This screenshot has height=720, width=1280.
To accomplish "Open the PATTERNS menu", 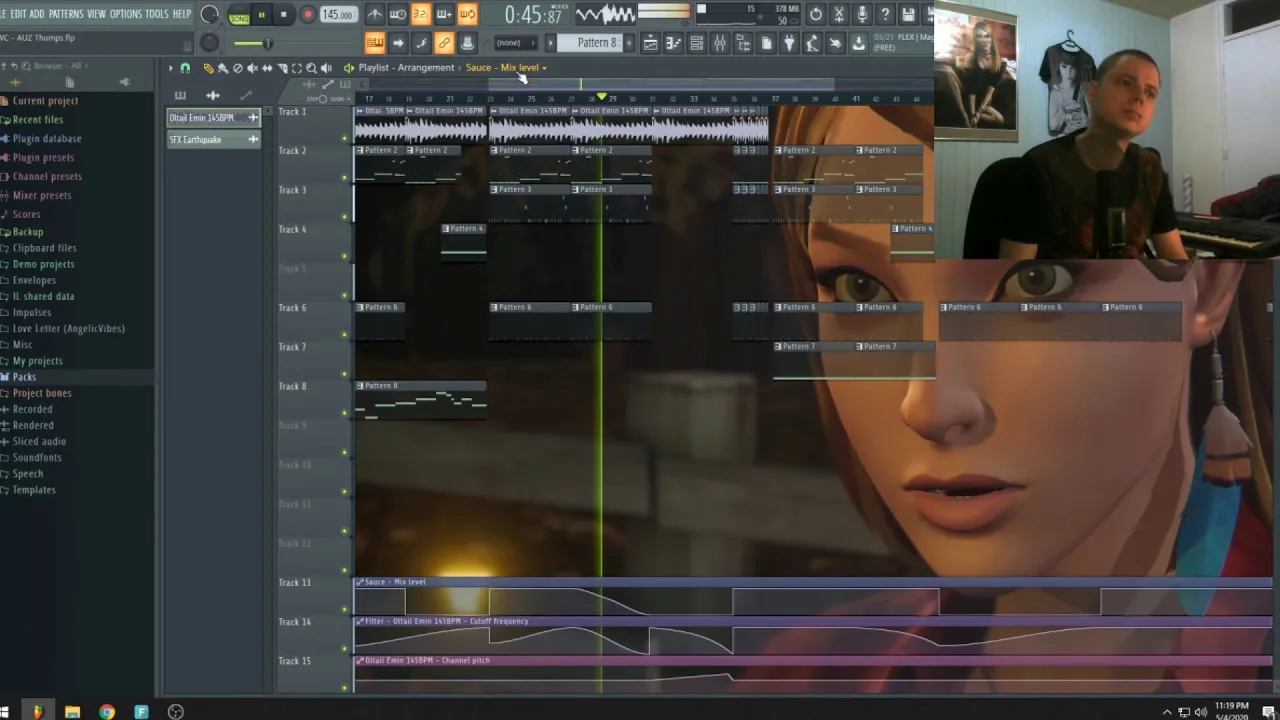I will coord(66,14).
